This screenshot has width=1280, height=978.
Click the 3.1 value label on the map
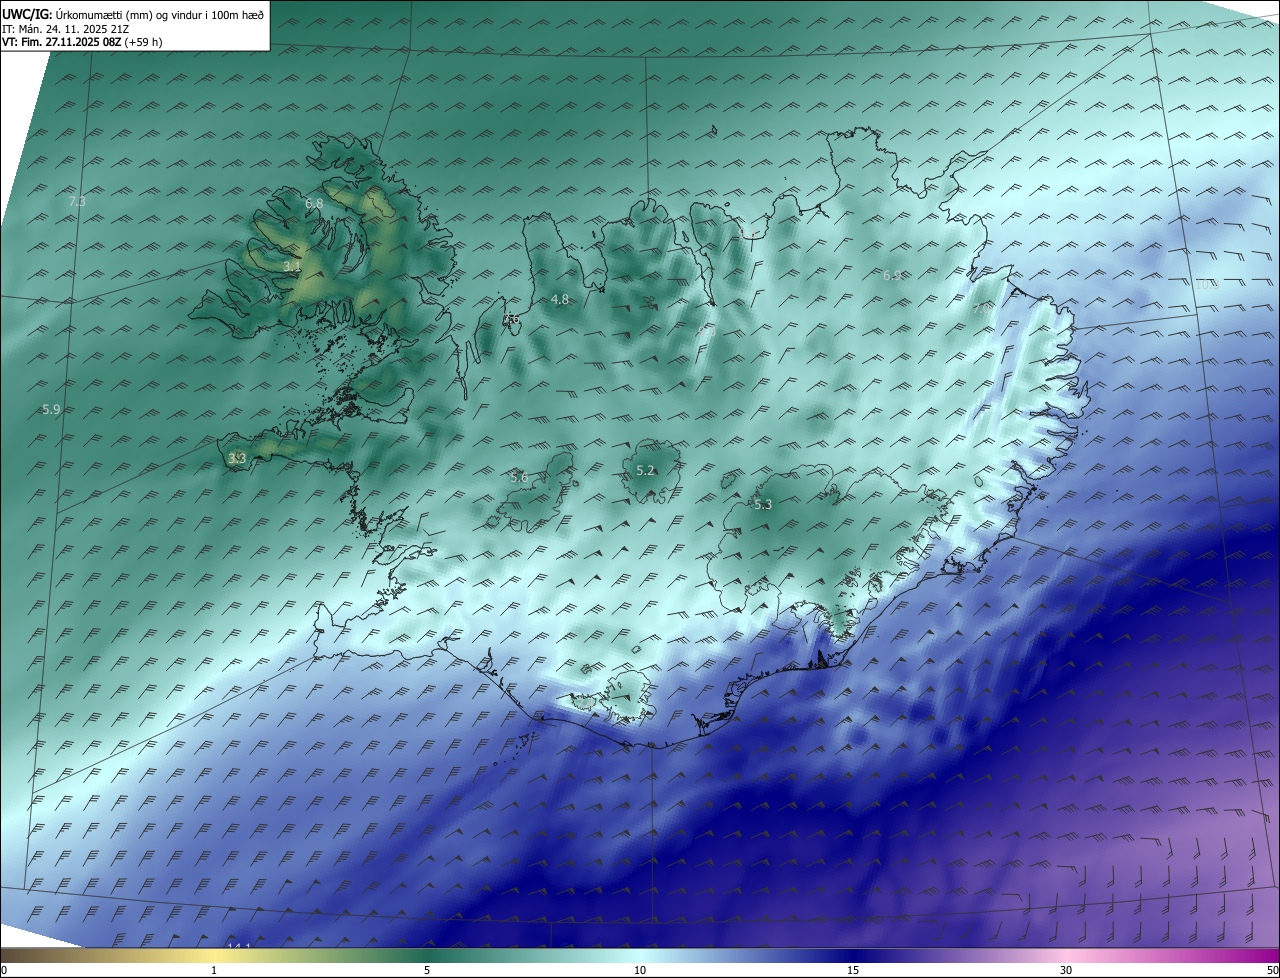tap(292, 267)
